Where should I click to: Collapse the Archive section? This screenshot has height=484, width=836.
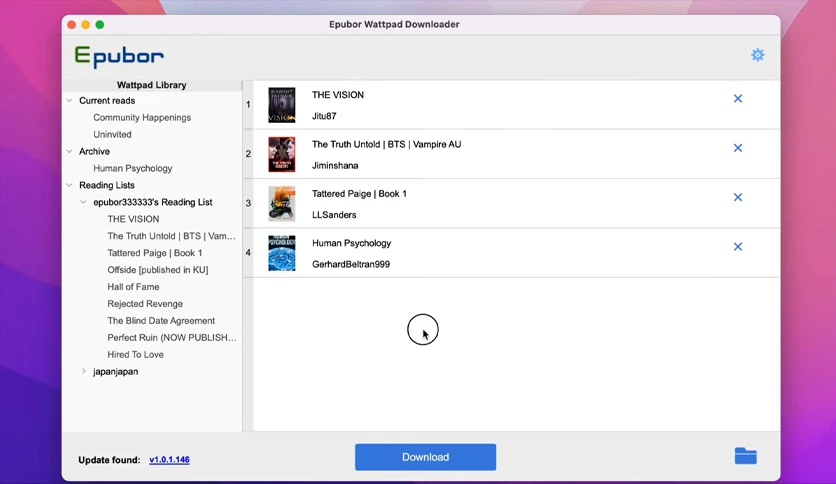pyautogui.click(x=69, y=151)
